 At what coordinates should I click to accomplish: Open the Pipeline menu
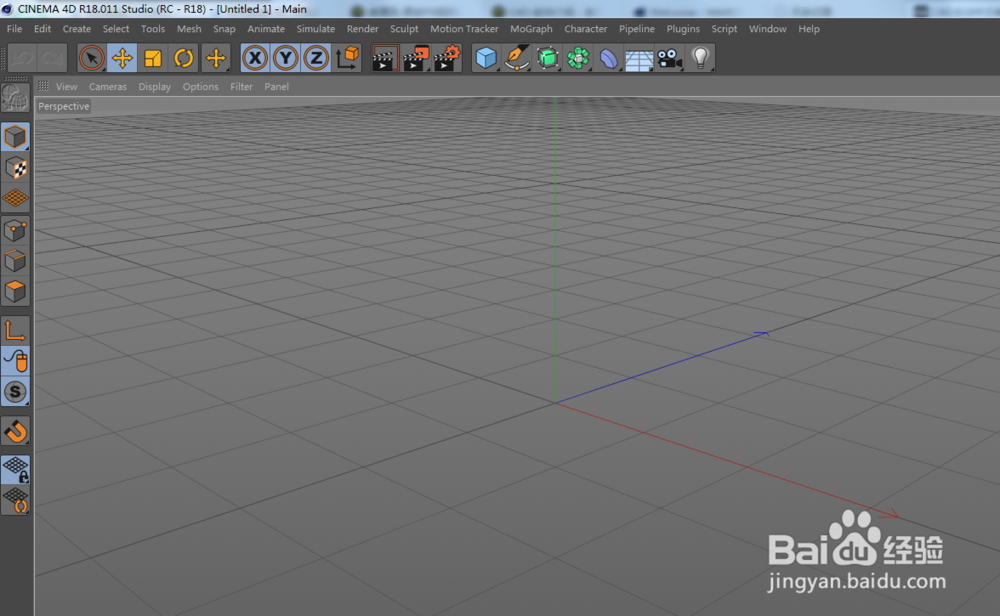pos(636,29)
